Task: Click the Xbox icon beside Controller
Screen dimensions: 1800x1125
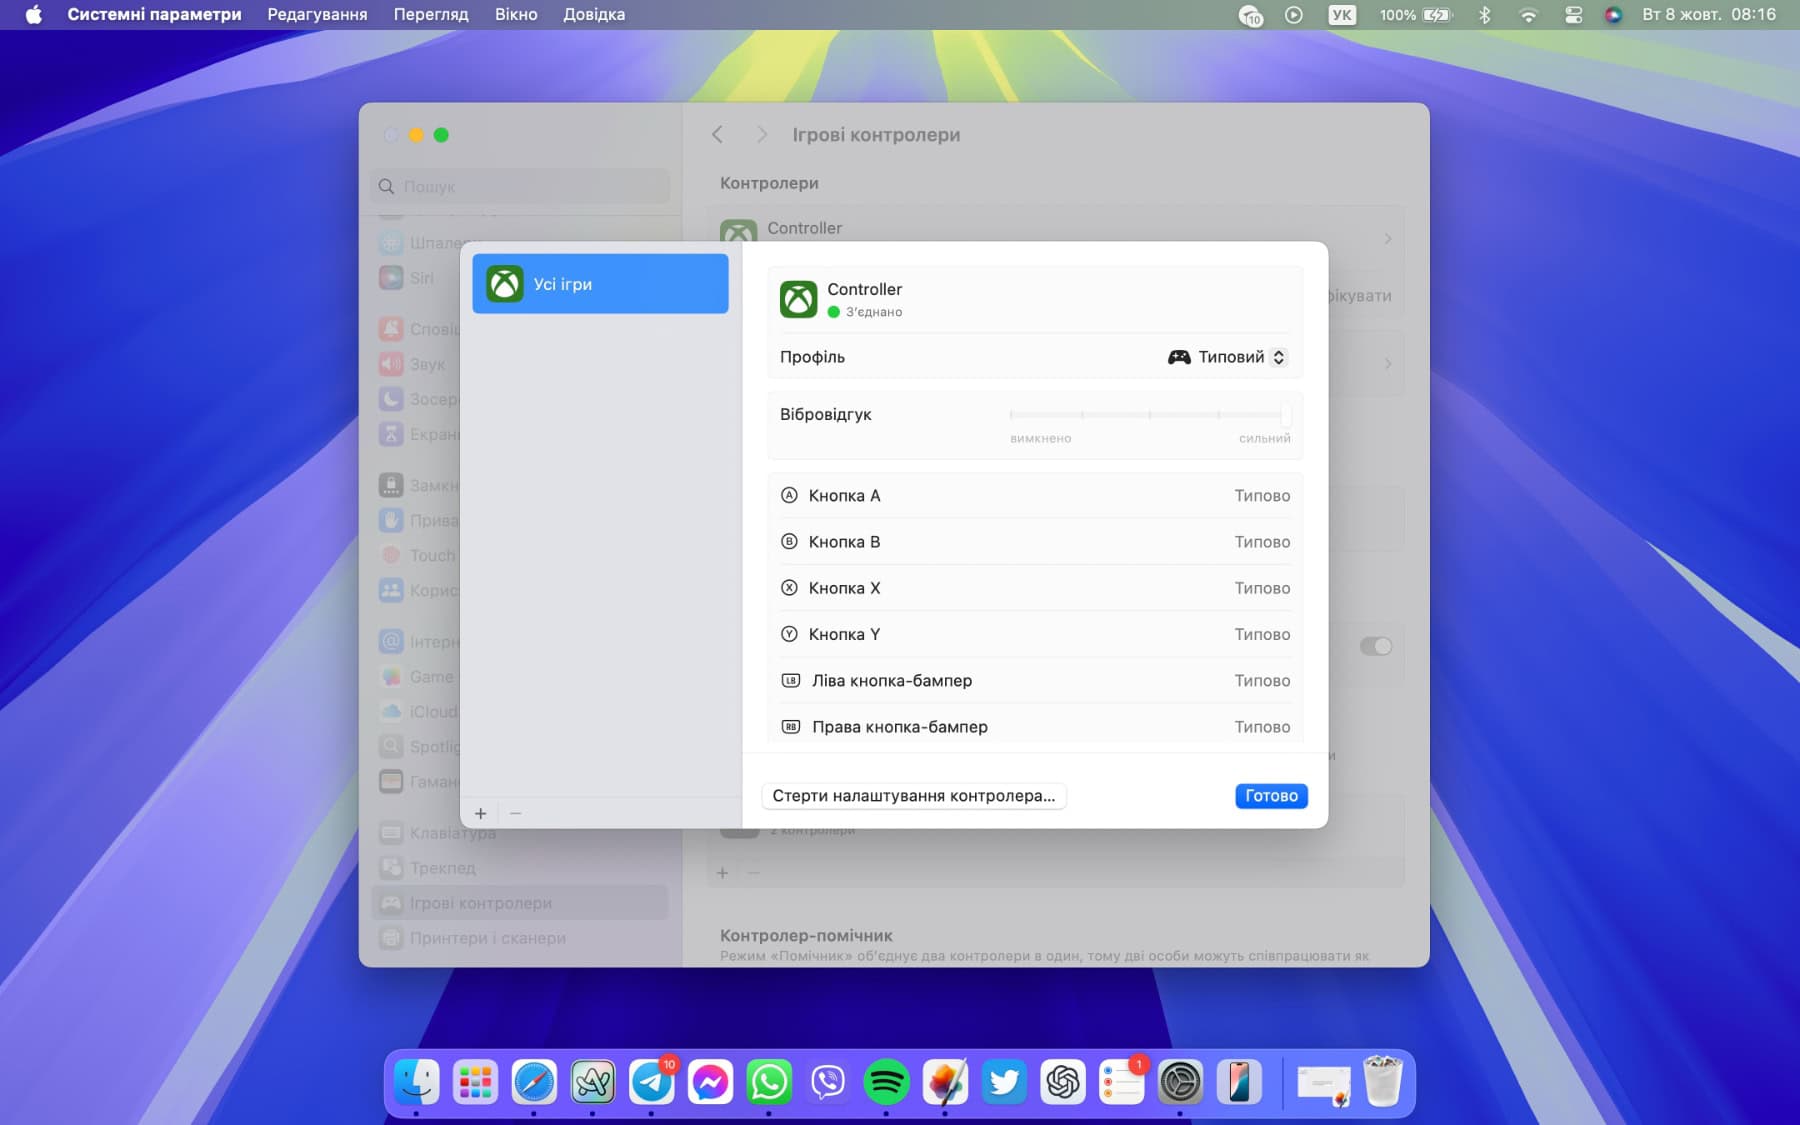Action: (798, 299)
